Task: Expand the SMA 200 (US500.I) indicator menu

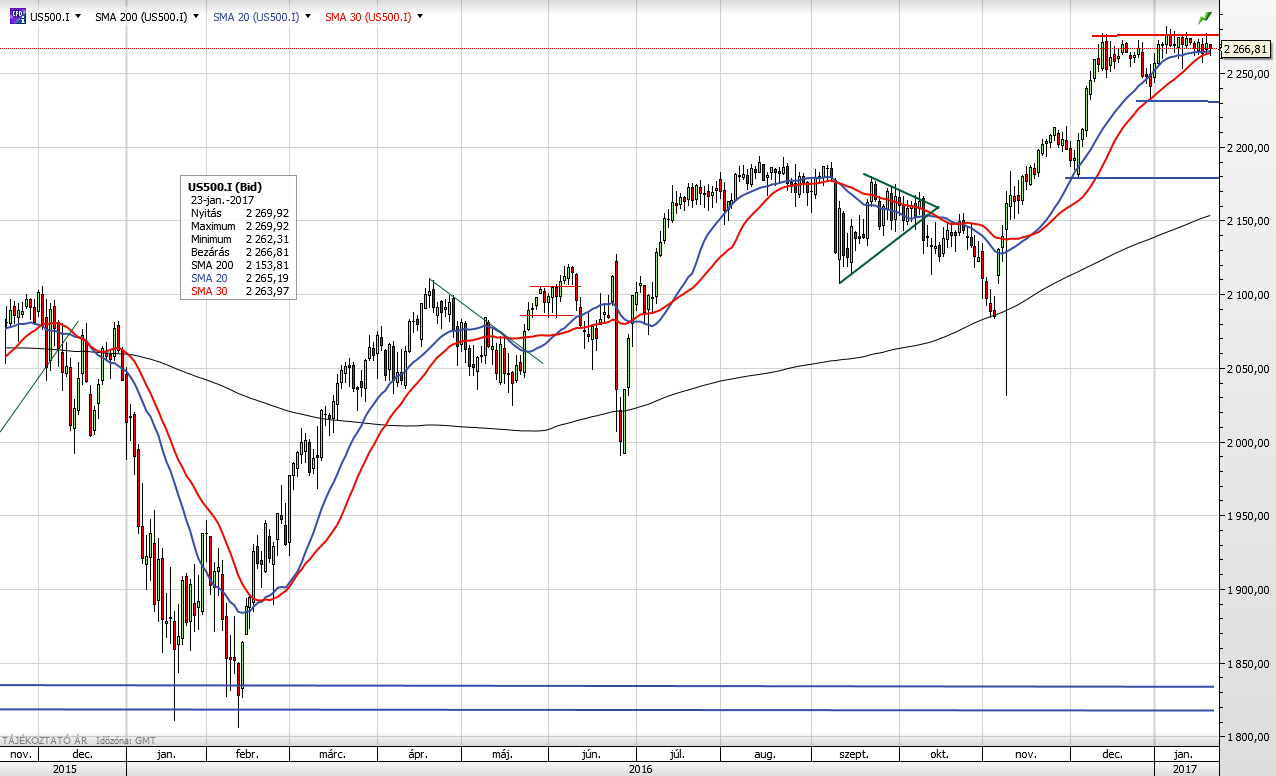Action: click(195, 17)
